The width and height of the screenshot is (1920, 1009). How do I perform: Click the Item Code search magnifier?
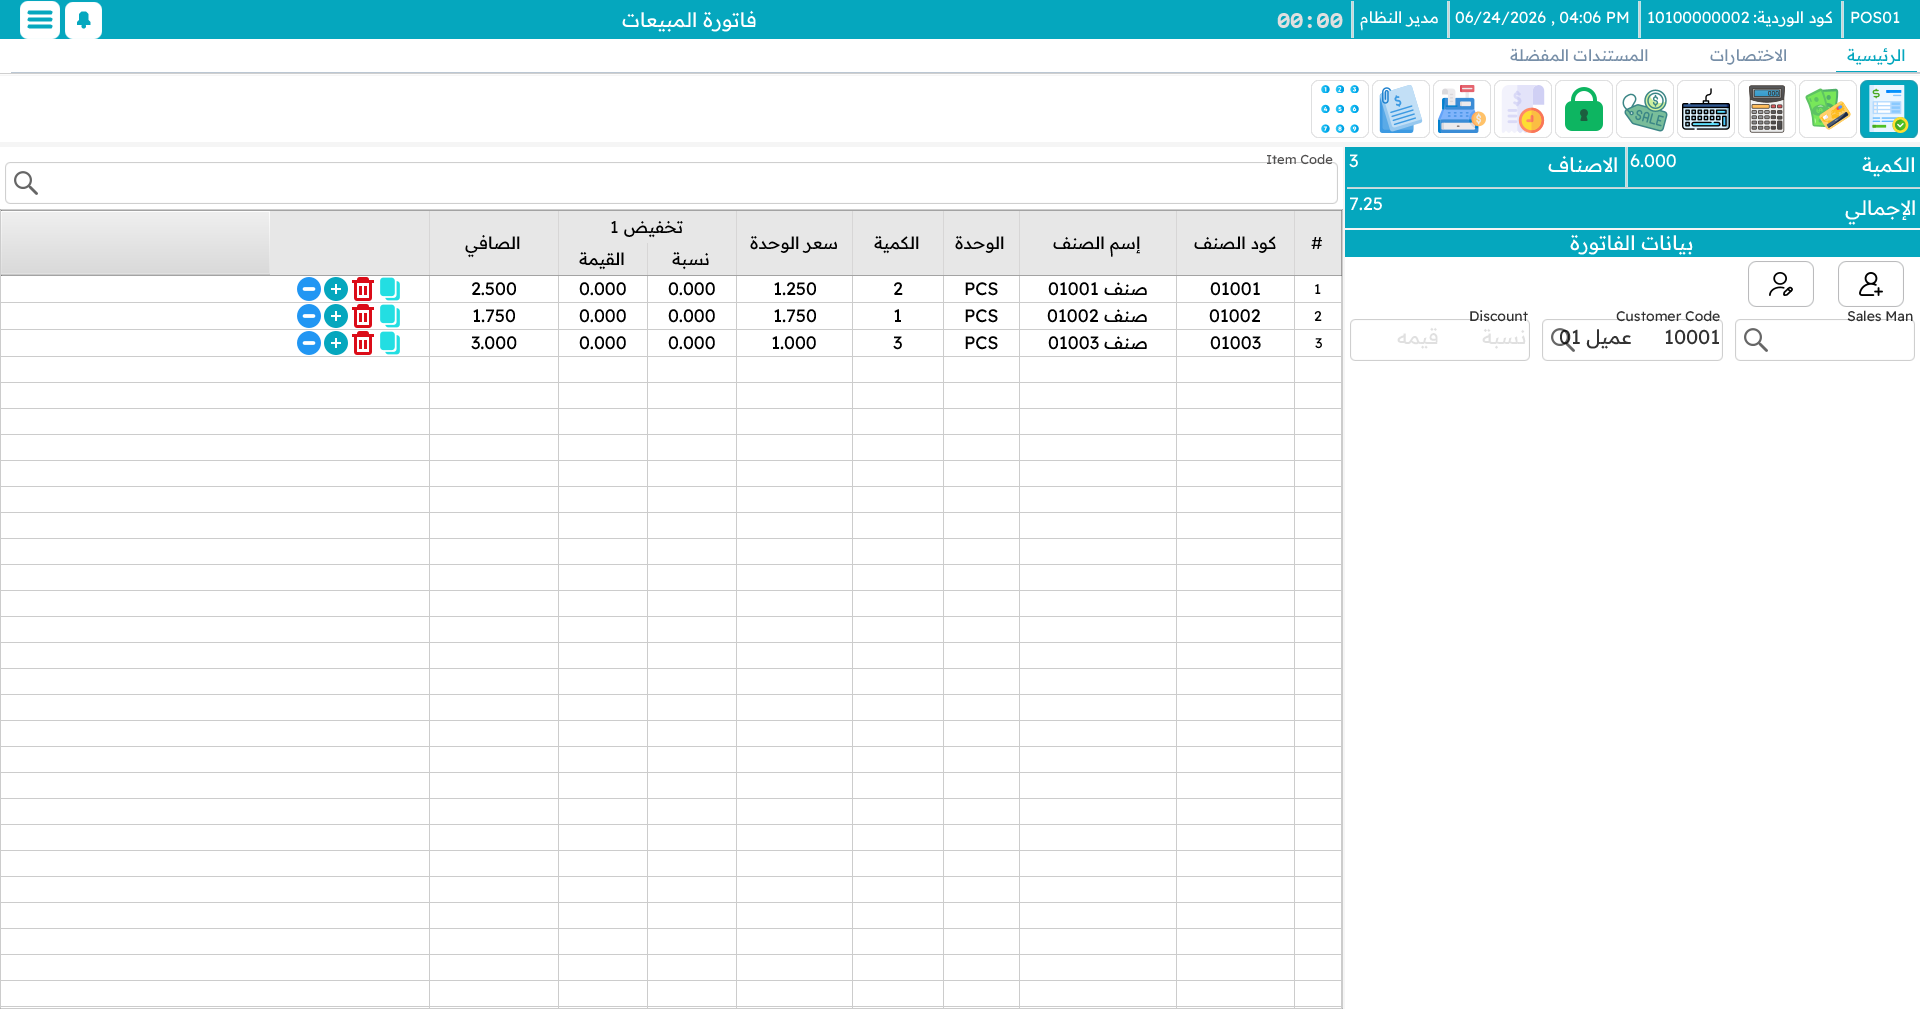[x=26, y=183]
